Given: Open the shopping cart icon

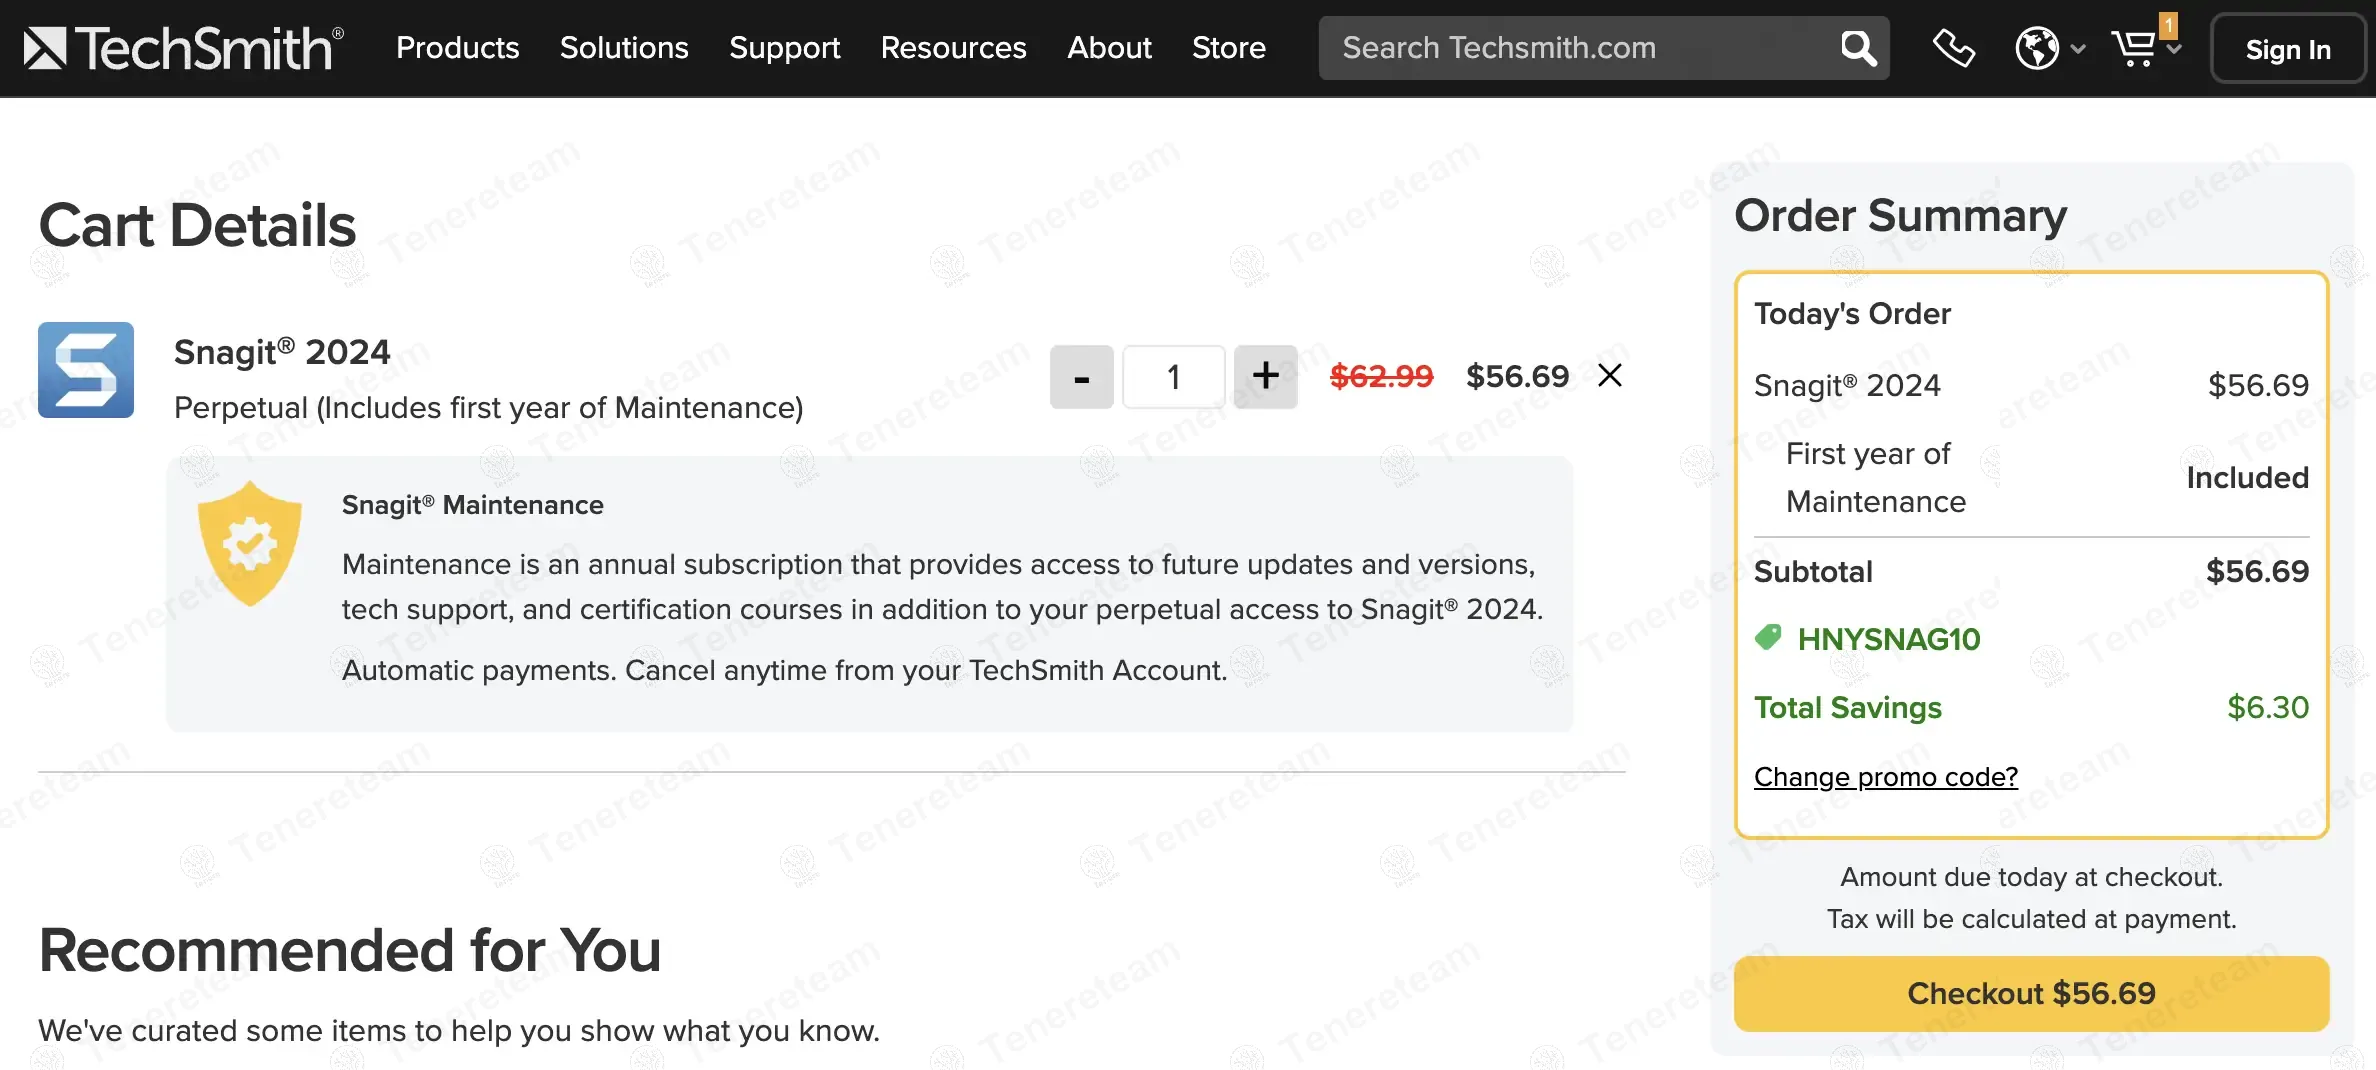Looking at the screenshot, I should pyautogui.click(x=2133, y=48).
